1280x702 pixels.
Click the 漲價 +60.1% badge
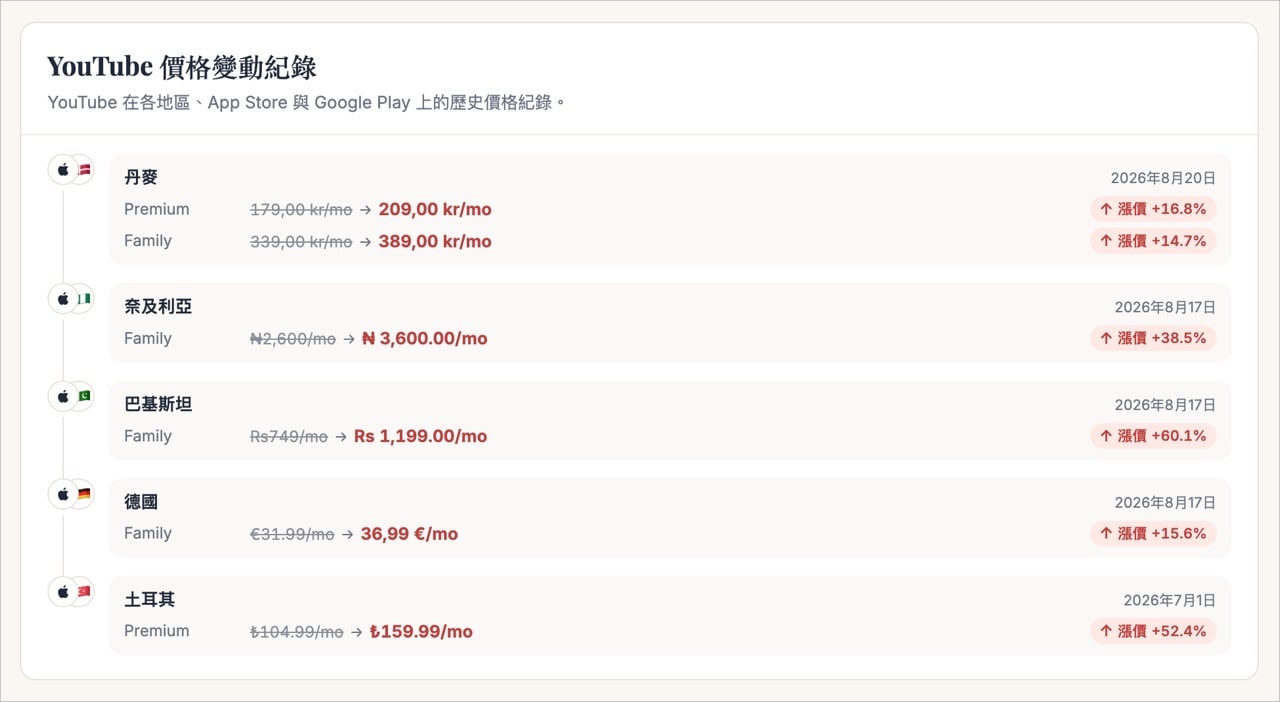click(1153, 436)
